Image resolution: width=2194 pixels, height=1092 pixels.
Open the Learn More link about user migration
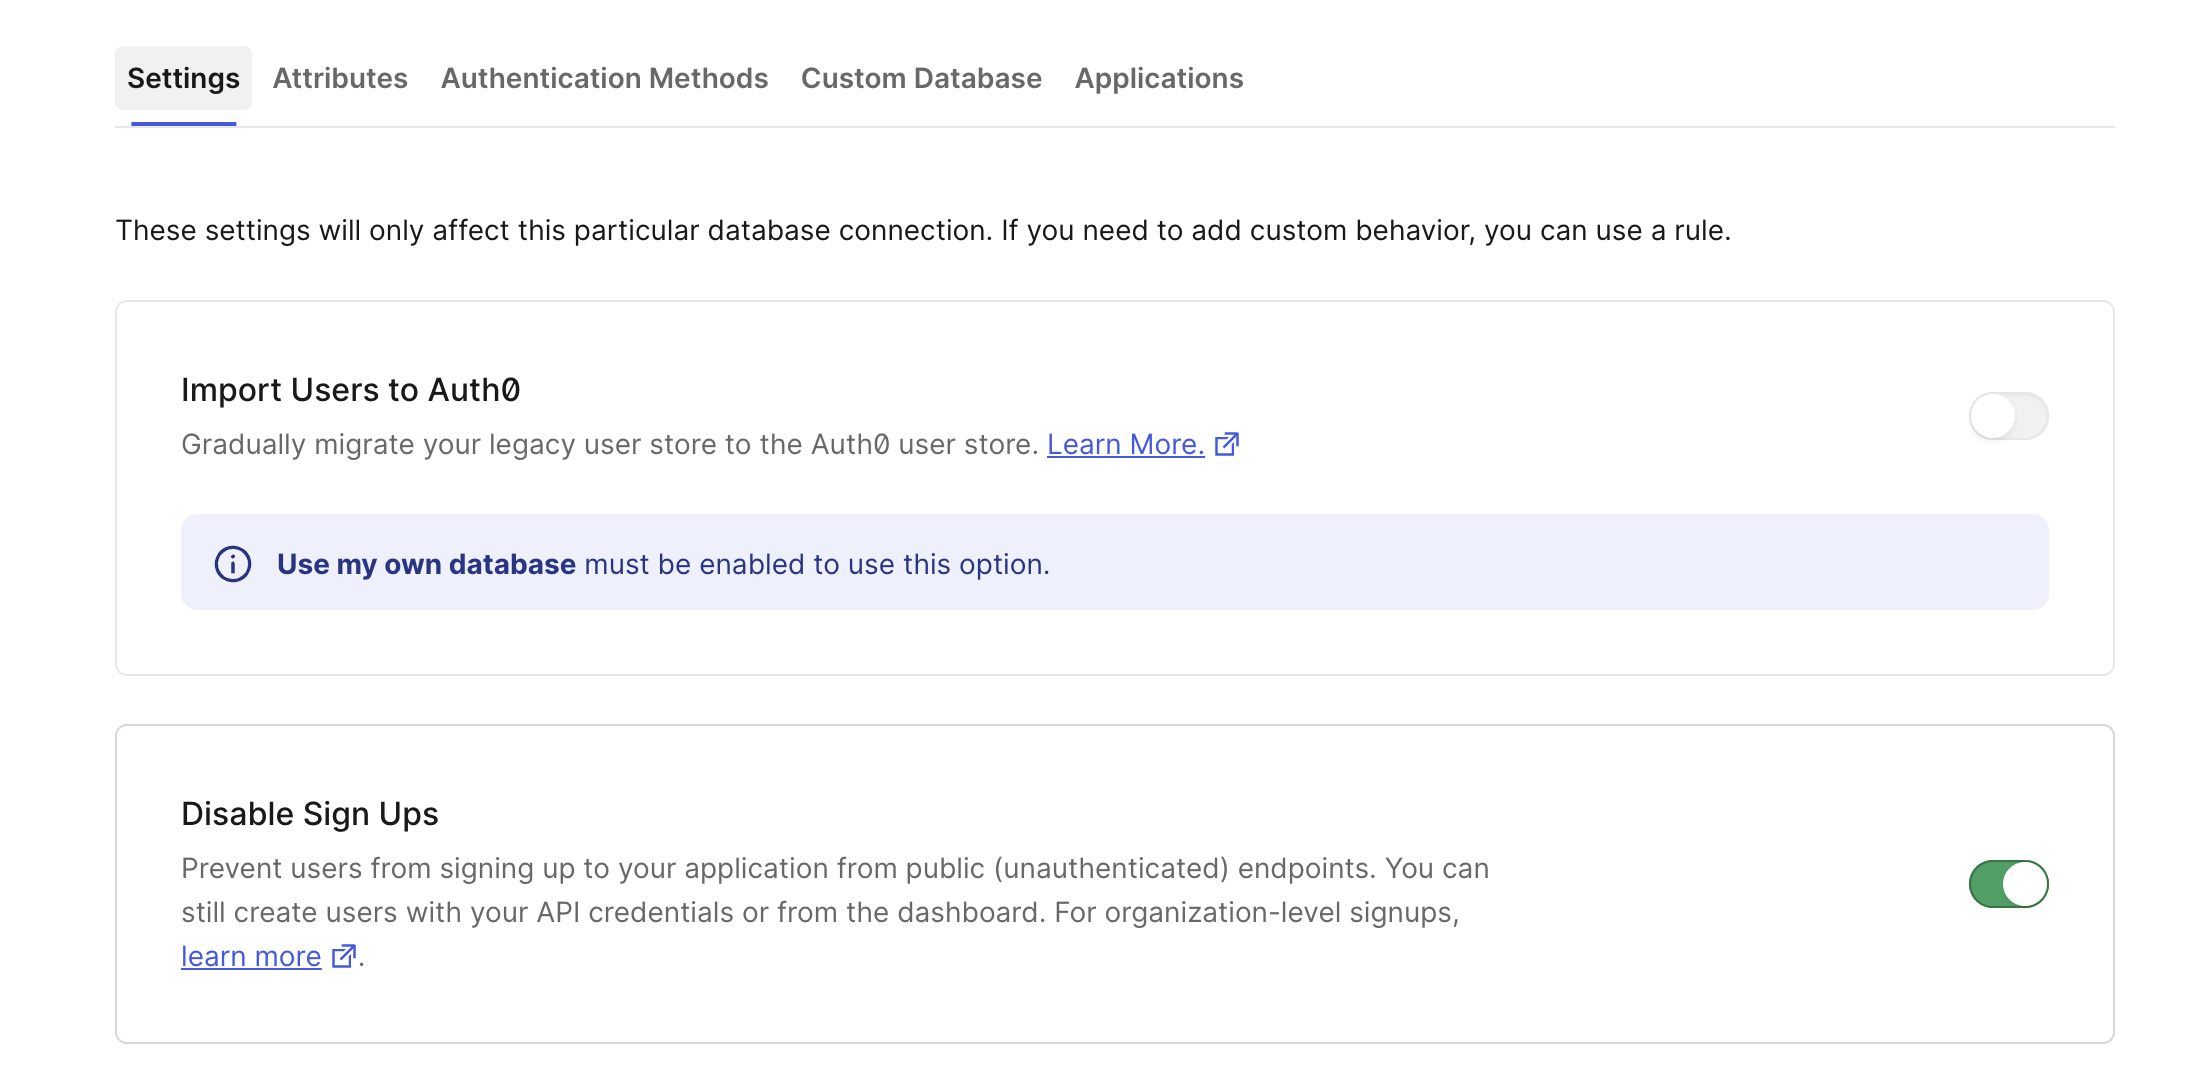point(1125,444)
